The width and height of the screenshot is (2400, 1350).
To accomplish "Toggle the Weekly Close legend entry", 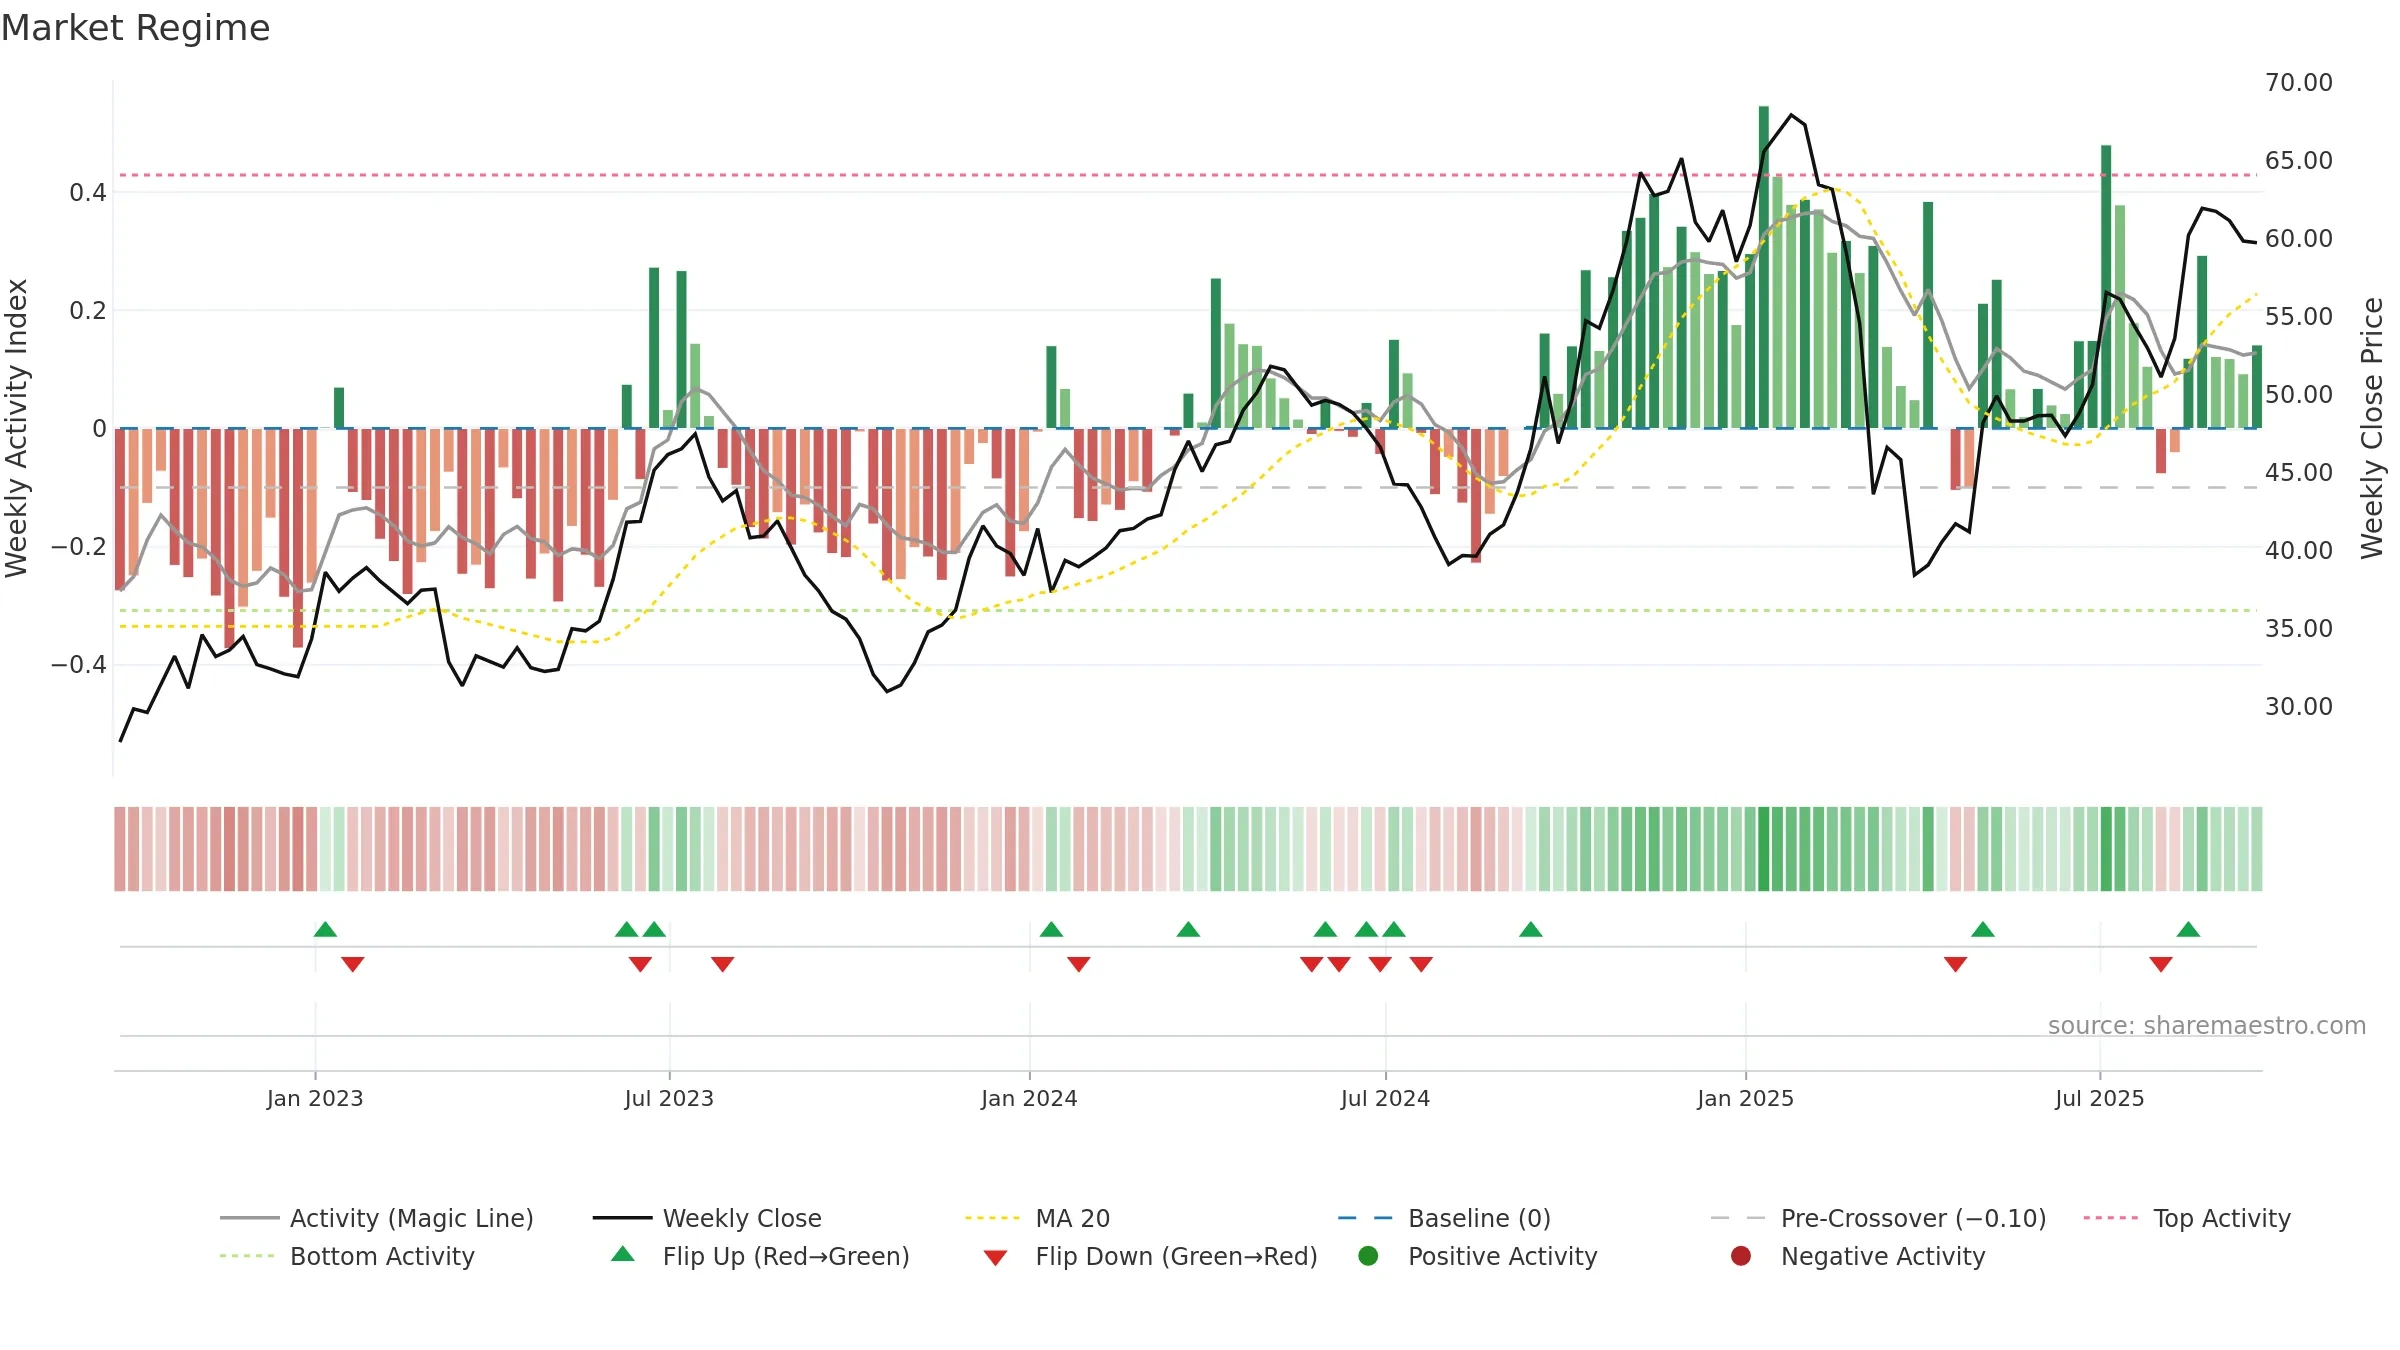I will (x=707, y=1218).
